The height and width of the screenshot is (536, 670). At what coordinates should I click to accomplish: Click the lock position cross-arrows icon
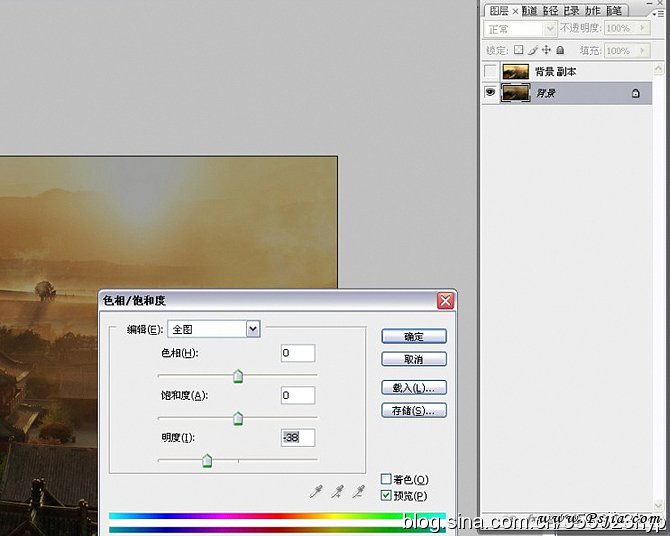pyautogui.click(x=546, y=50)
